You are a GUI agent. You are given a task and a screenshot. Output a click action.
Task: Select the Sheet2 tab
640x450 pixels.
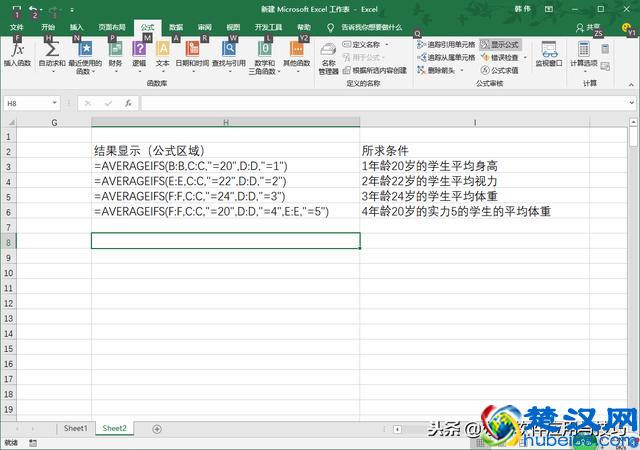pyautogui.click(x=114, y=428)
